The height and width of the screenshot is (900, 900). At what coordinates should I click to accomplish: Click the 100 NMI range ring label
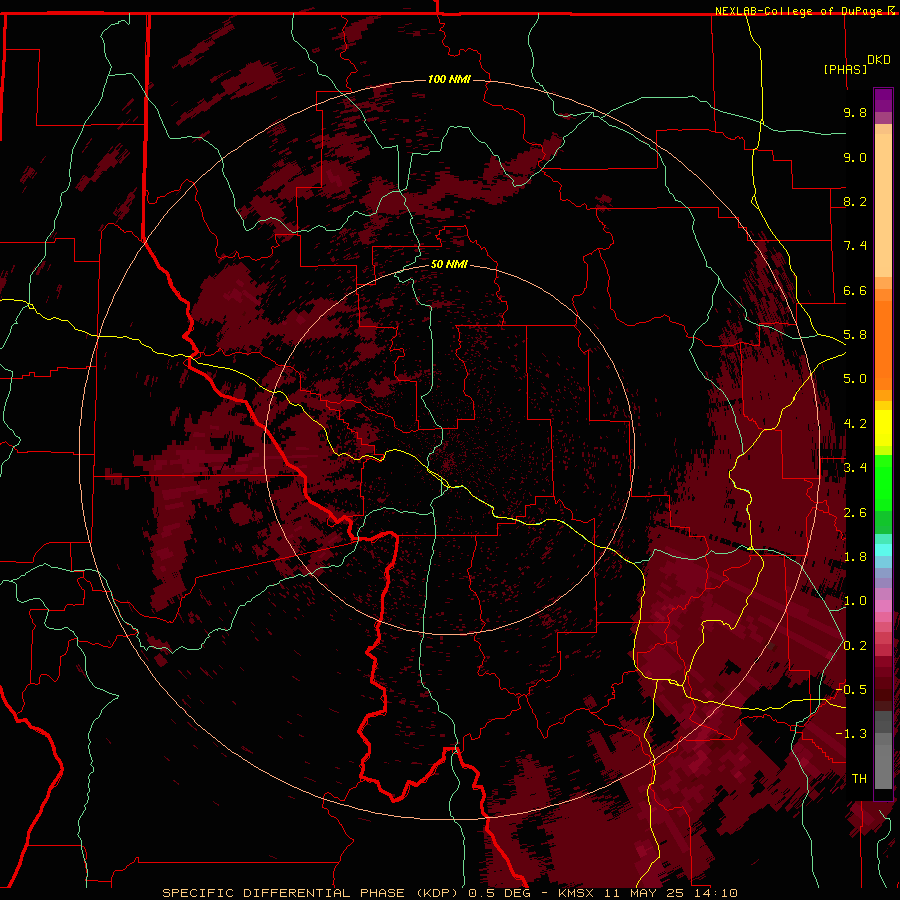click(x=449, y=79)
